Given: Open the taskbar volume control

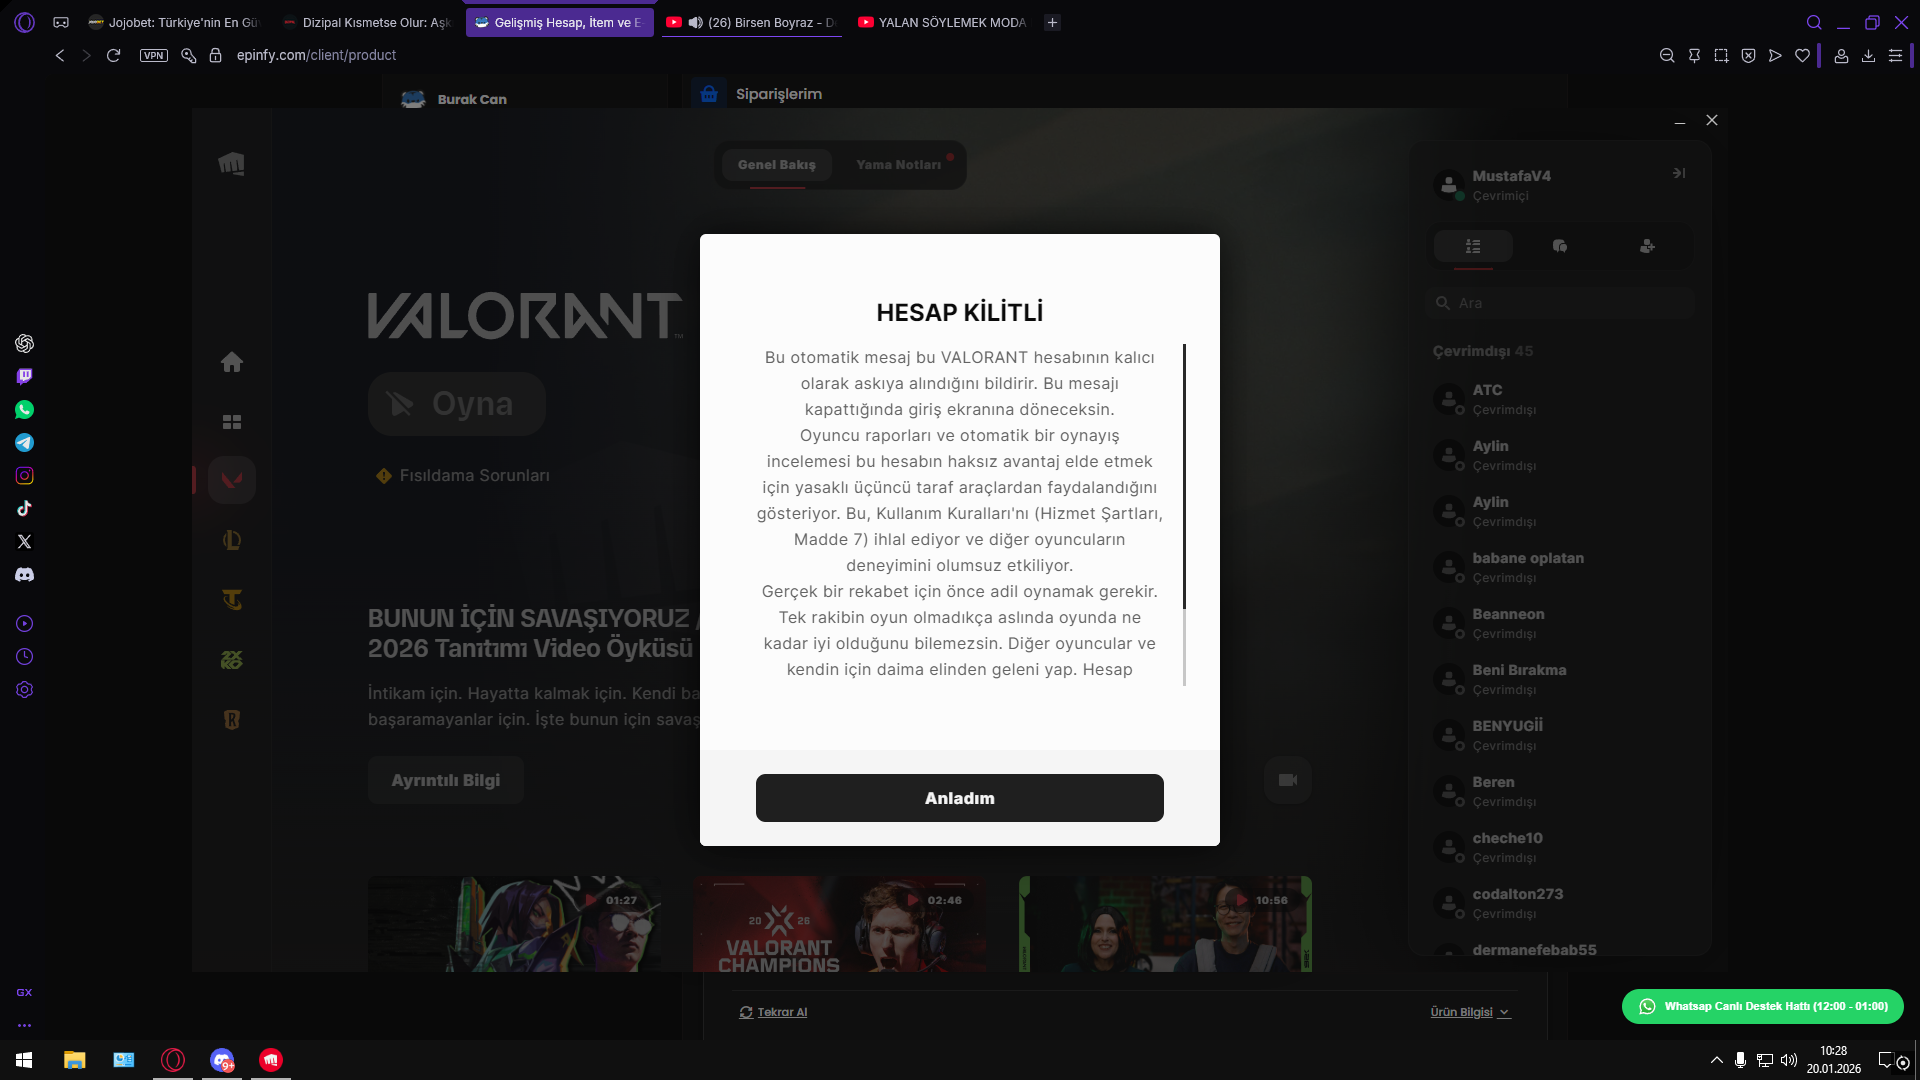Looking at the screenshot, I should [x=1789, y=1060].
